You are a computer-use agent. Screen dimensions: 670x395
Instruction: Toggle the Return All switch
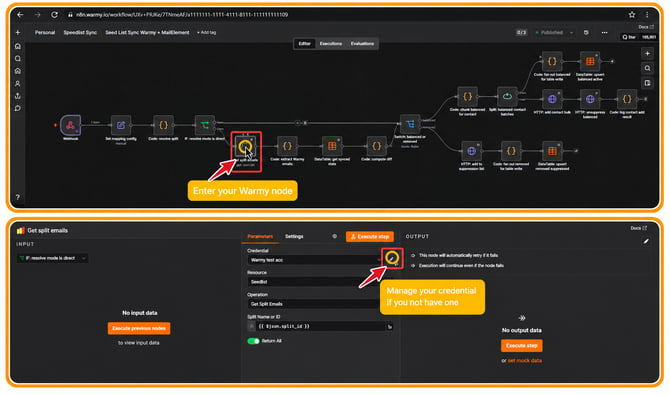[x=253, y=341]
